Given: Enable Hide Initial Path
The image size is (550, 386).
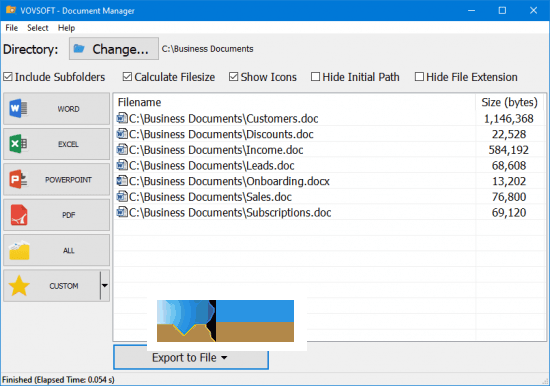Looking at the screenshot, I should [315, 76].
